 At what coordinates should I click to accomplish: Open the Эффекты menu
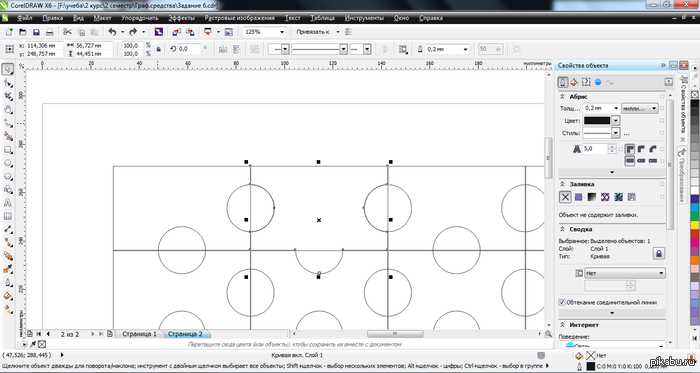[x=181, y=18]
